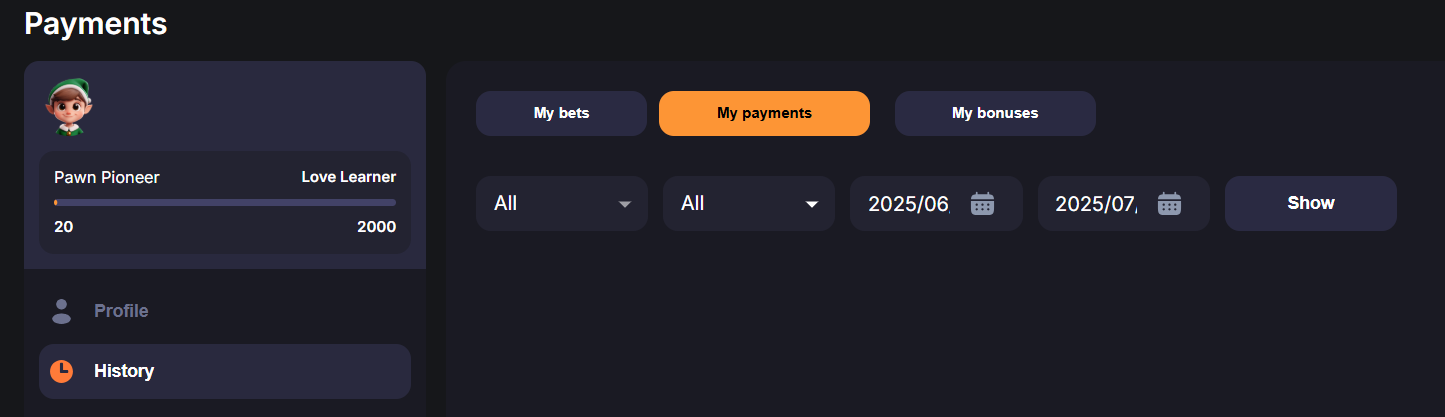
Task: Click the first dropdown's arrow
Action: 625,204
